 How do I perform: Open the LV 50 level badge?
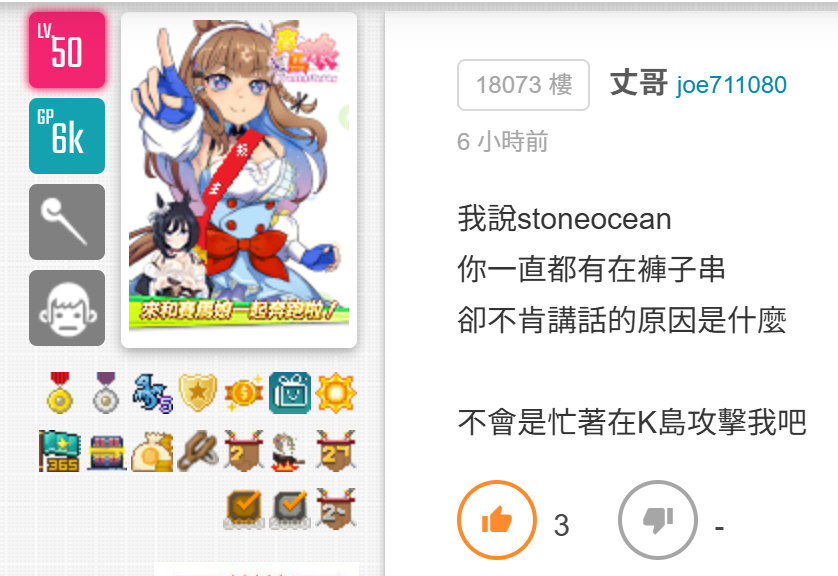[67, 50]
